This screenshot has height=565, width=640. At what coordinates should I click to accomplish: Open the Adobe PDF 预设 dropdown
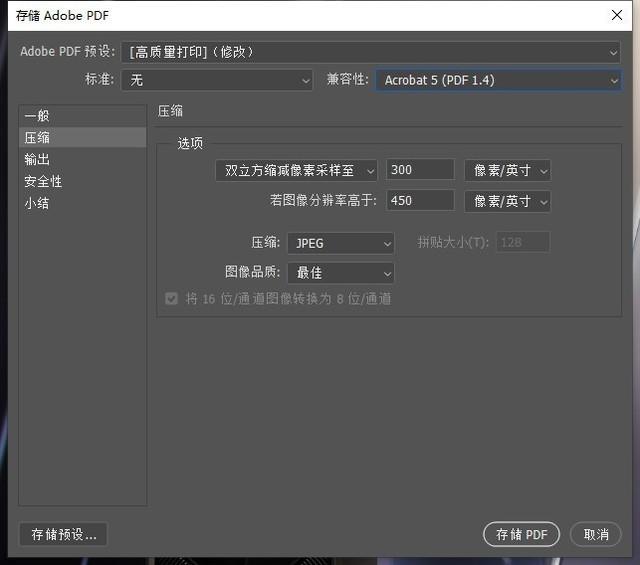371,52
